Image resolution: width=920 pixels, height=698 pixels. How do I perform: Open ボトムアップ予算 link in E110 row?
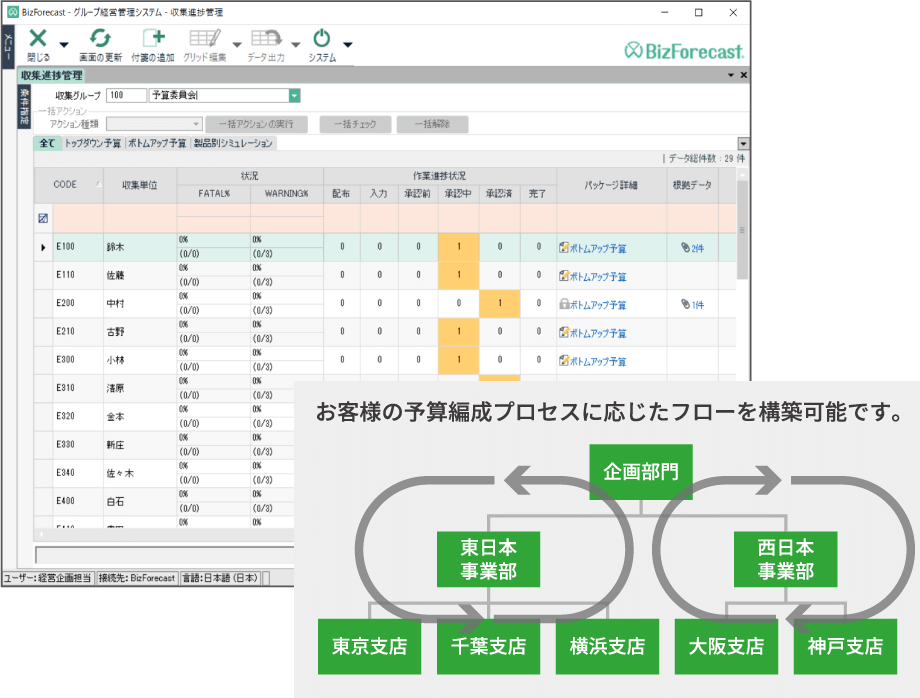(598, 277)
